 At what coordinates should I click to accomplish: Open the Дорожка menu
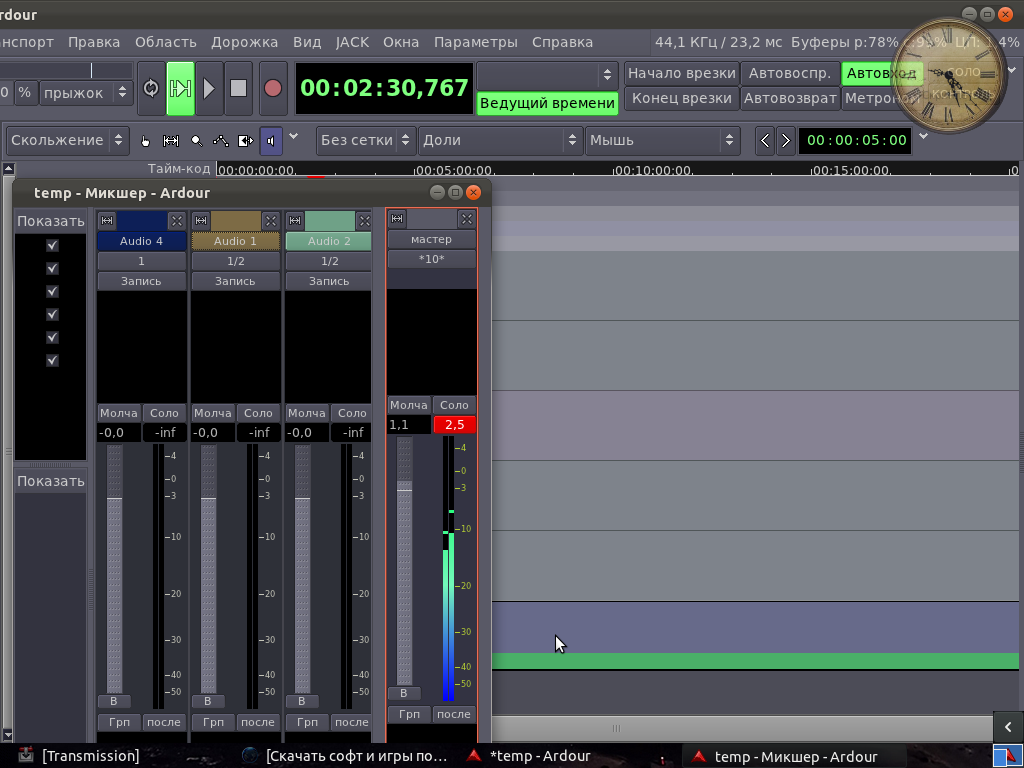click(x=244, y=42)
